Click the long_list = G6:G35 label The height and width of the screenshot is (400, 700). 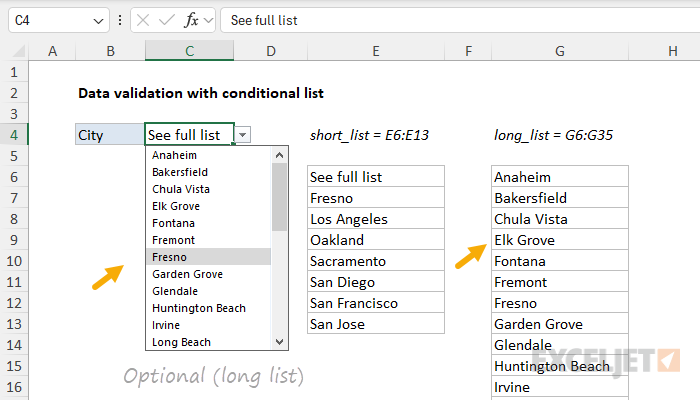point(553,135)
